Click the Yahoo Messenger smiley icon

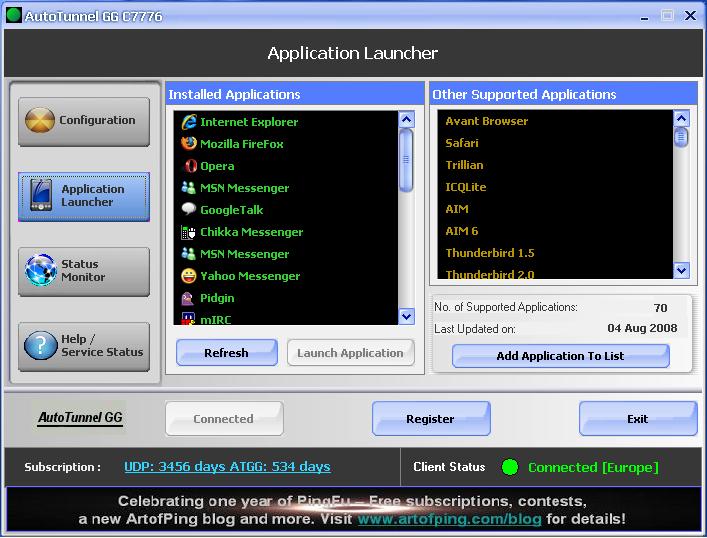coord(188,276)
